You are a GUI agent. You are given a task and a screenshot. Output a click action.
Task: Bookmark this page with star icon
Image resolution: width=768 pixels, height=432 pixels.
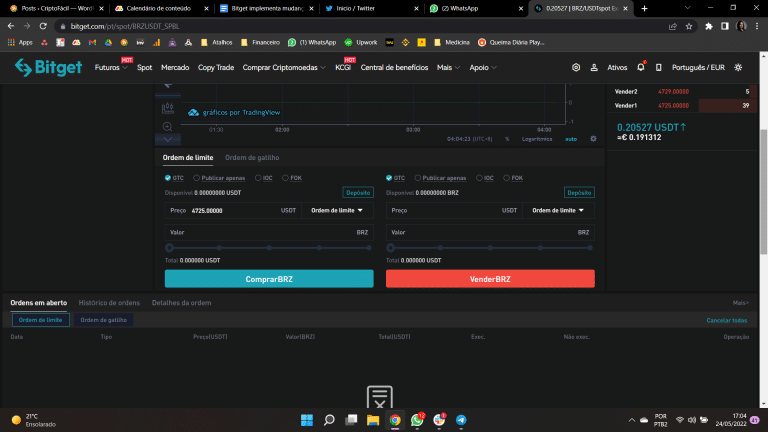coord(689,26)
